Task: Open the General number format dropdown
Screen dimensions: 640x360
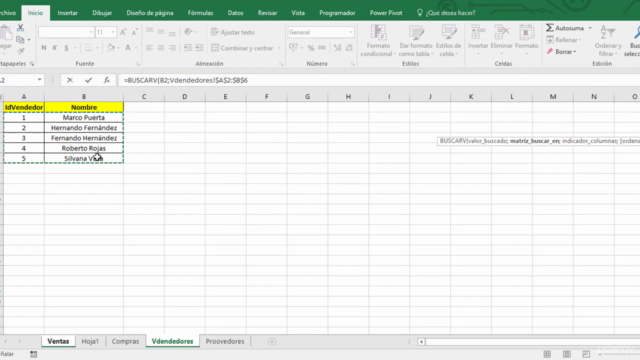Action: 351,32
